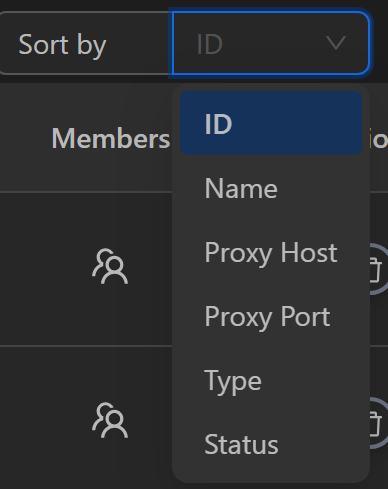Click the dropdown chevron arrow
The height and width of the screenshot is (489, 388).
pyautogui.click(x=335, y=43)
